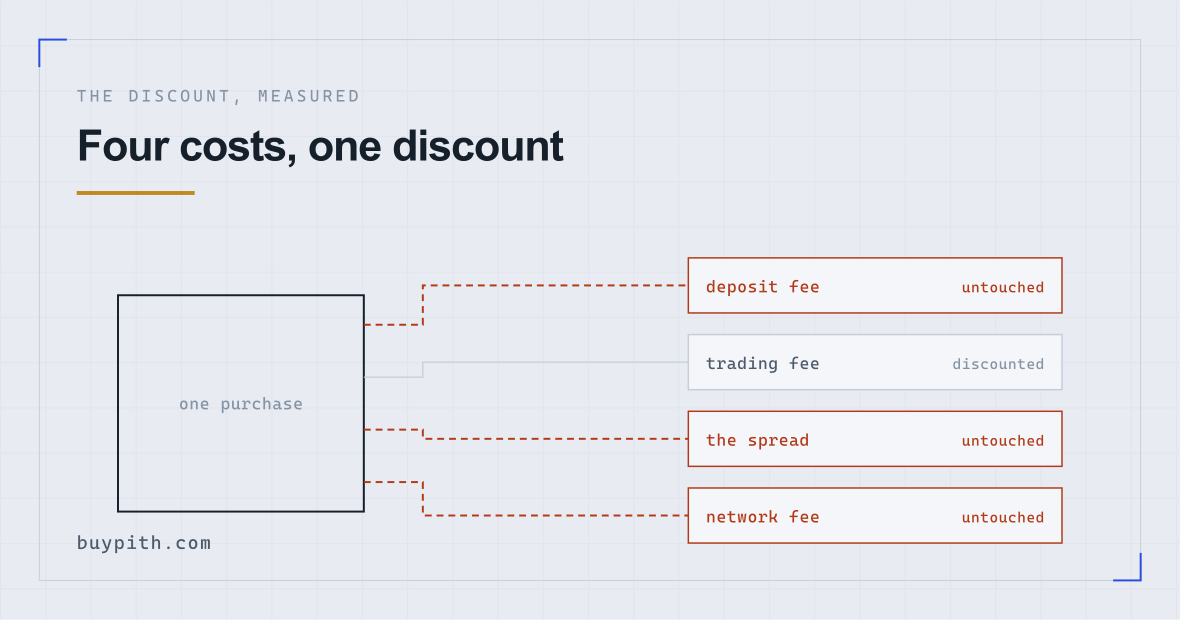Open the buypith.com link
Screen dimensions: 1180x620
tap(144, 543)
